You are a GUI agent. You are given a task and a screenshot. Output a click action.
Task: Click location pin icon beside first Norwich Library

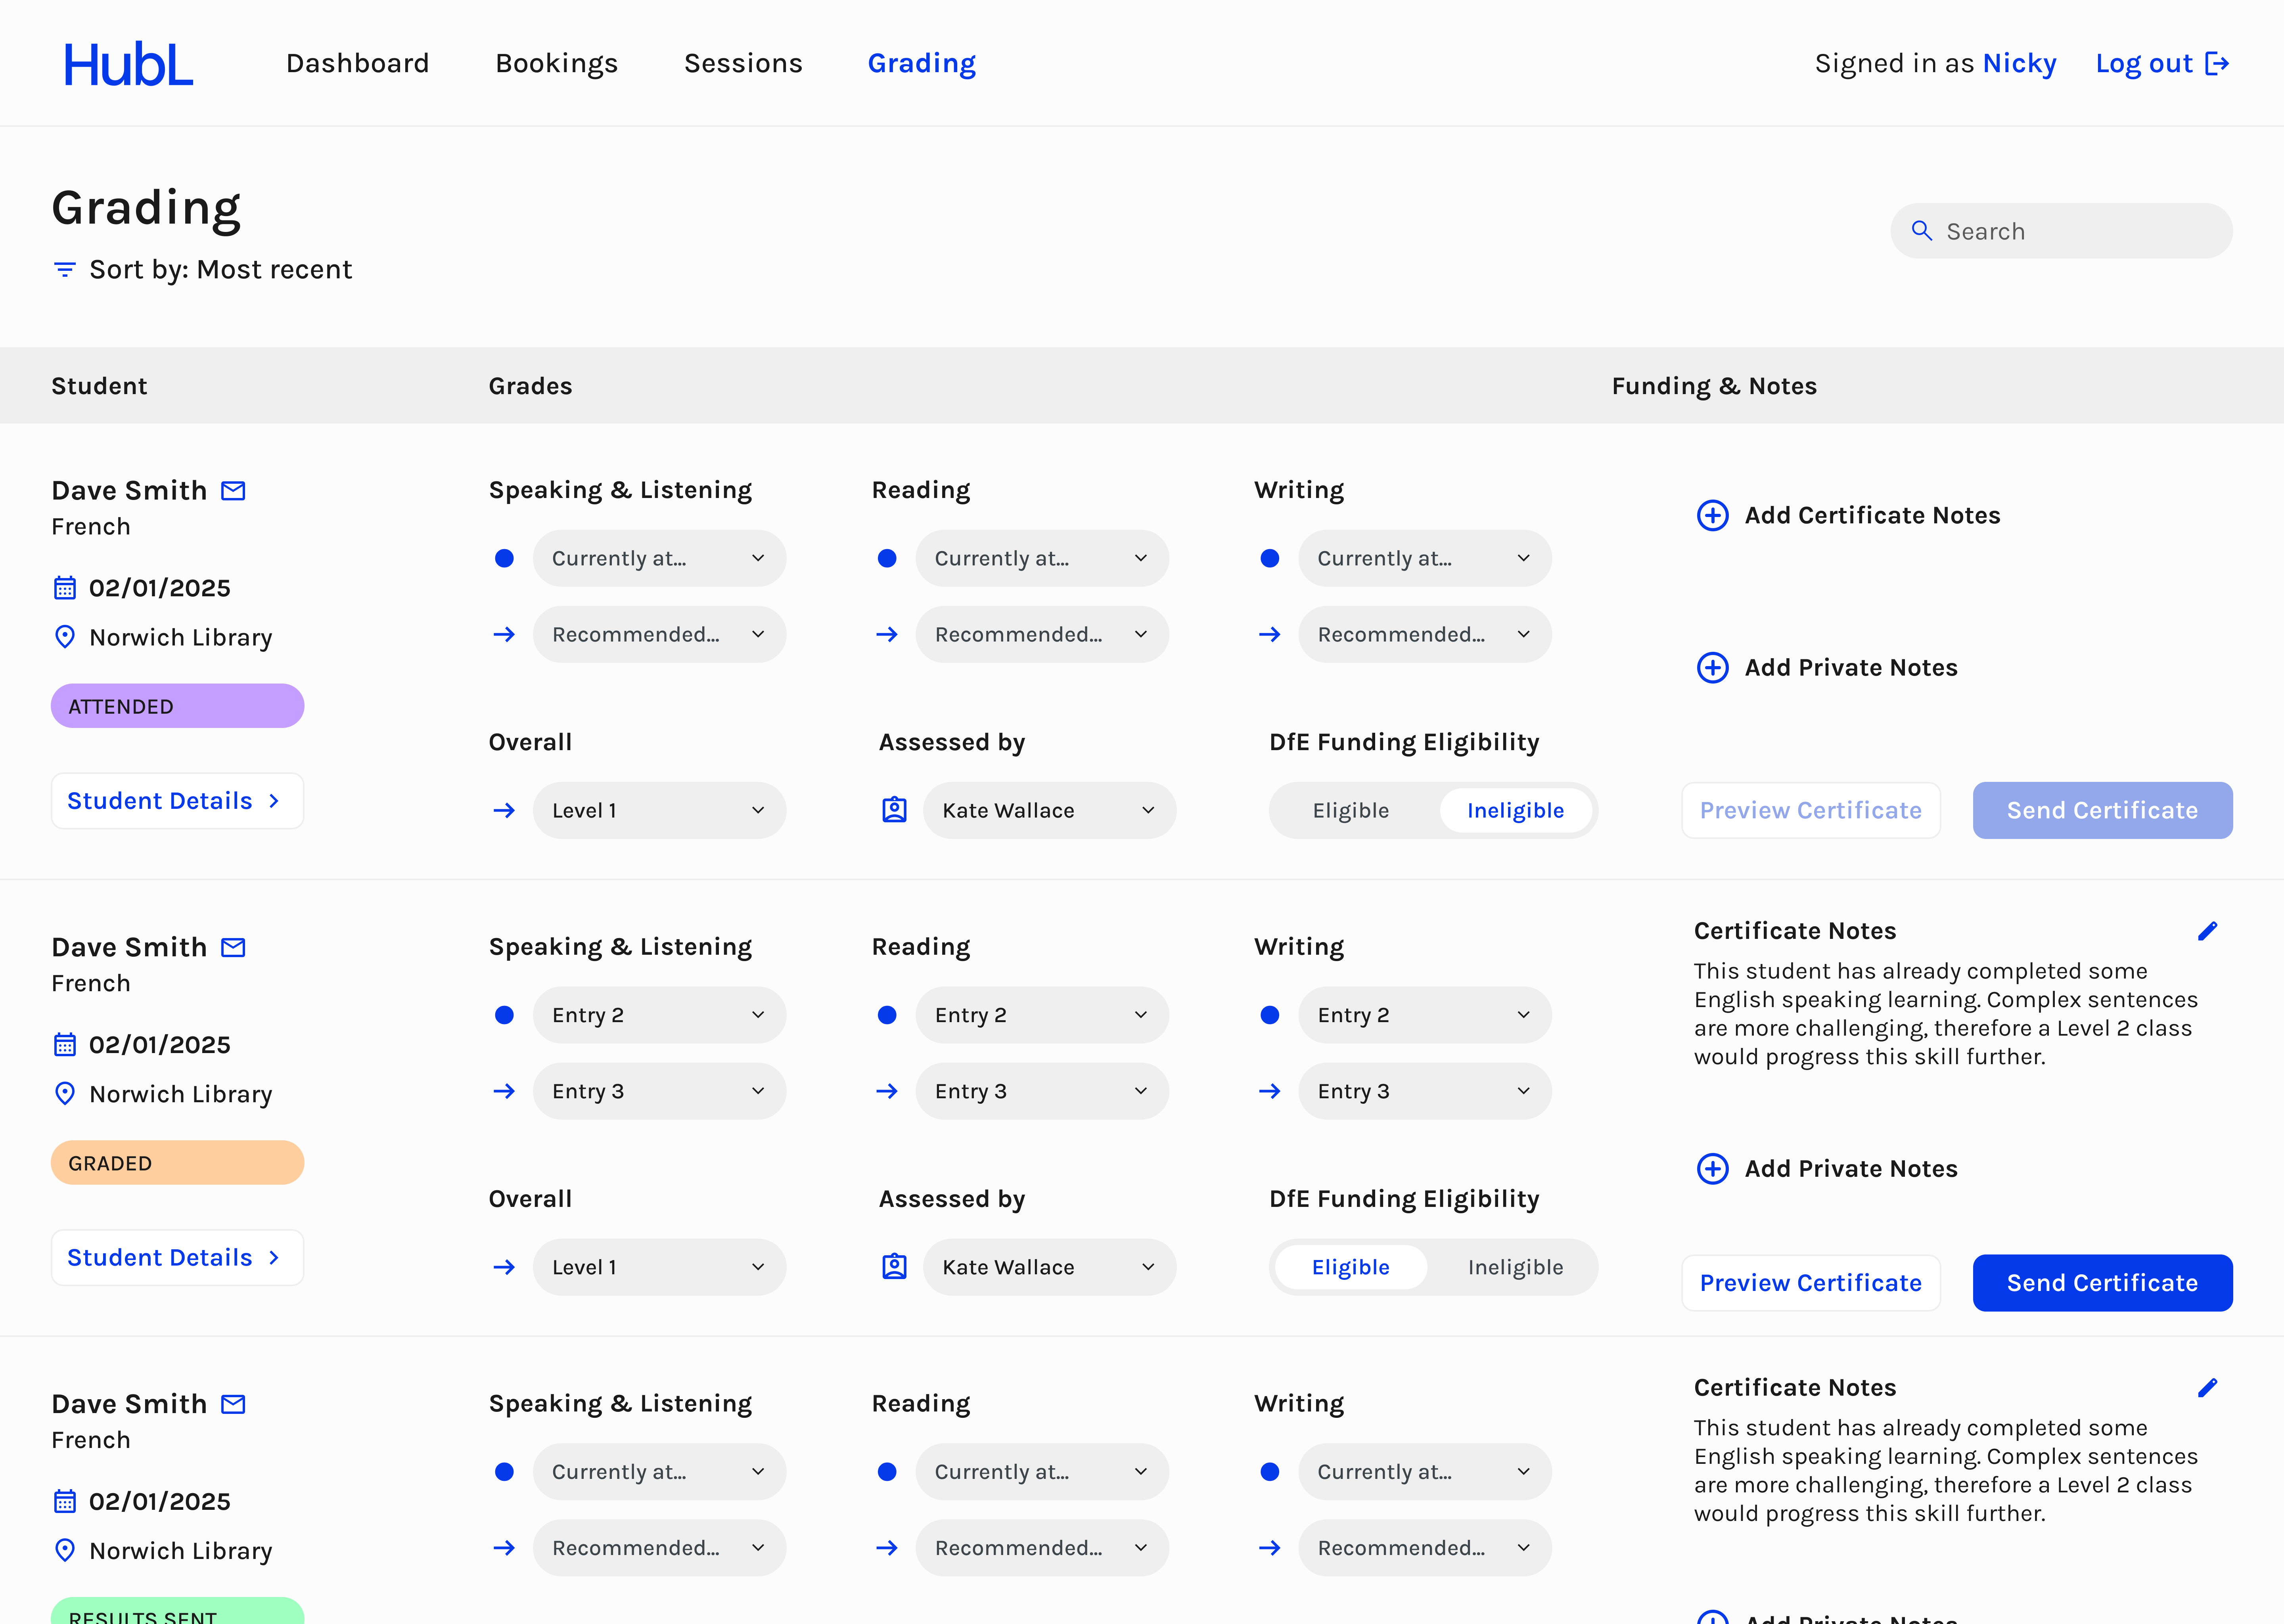(x=65, y=637)
